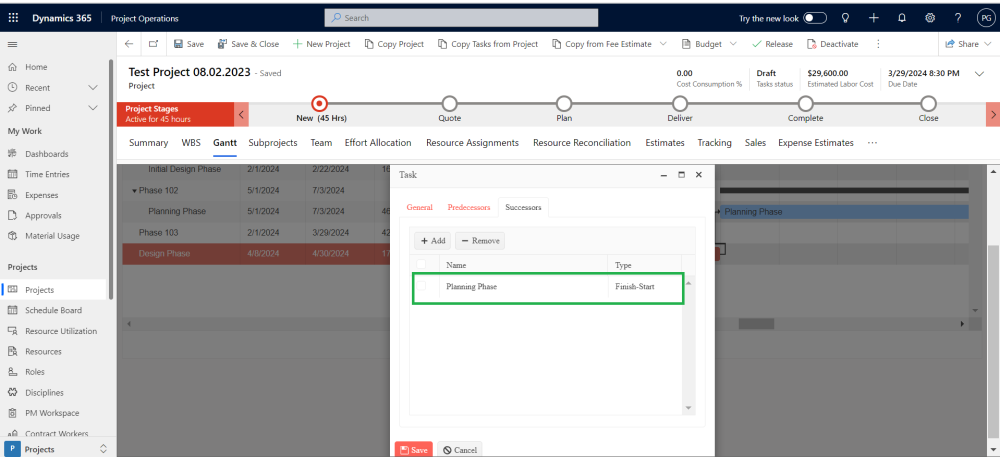Expand the Recent chevron in sidebar
Viewport: 1000px width, 457px height.
(x=92, y=87)
